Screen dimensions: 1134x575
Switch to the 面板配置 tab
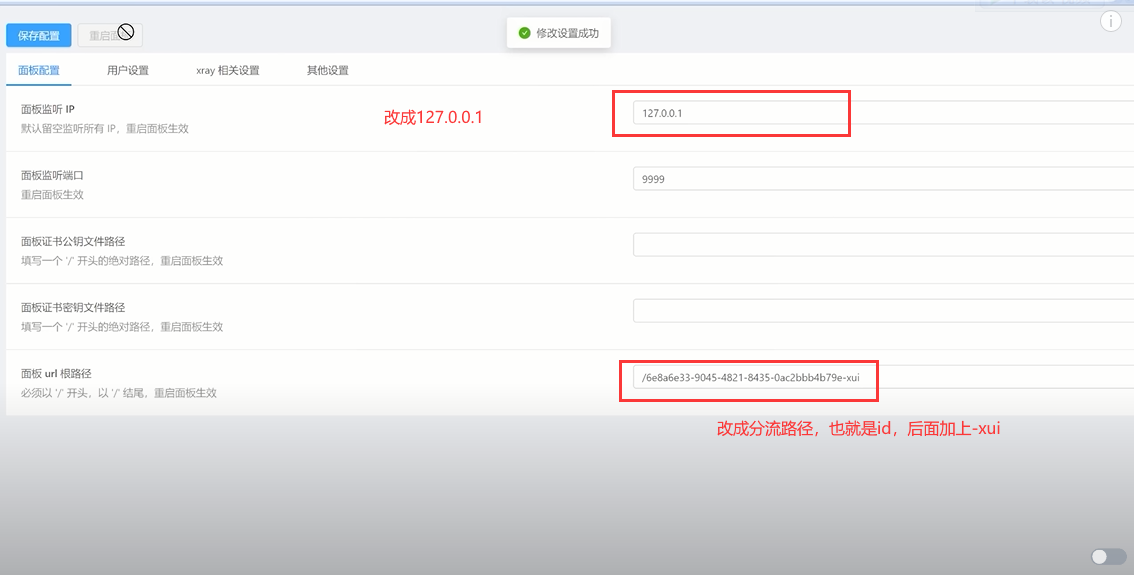39,70
